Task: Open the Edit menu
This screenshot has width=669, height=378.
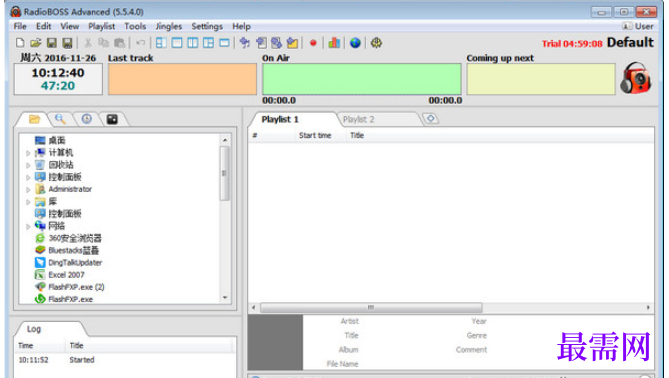Action: coord(44,26)
